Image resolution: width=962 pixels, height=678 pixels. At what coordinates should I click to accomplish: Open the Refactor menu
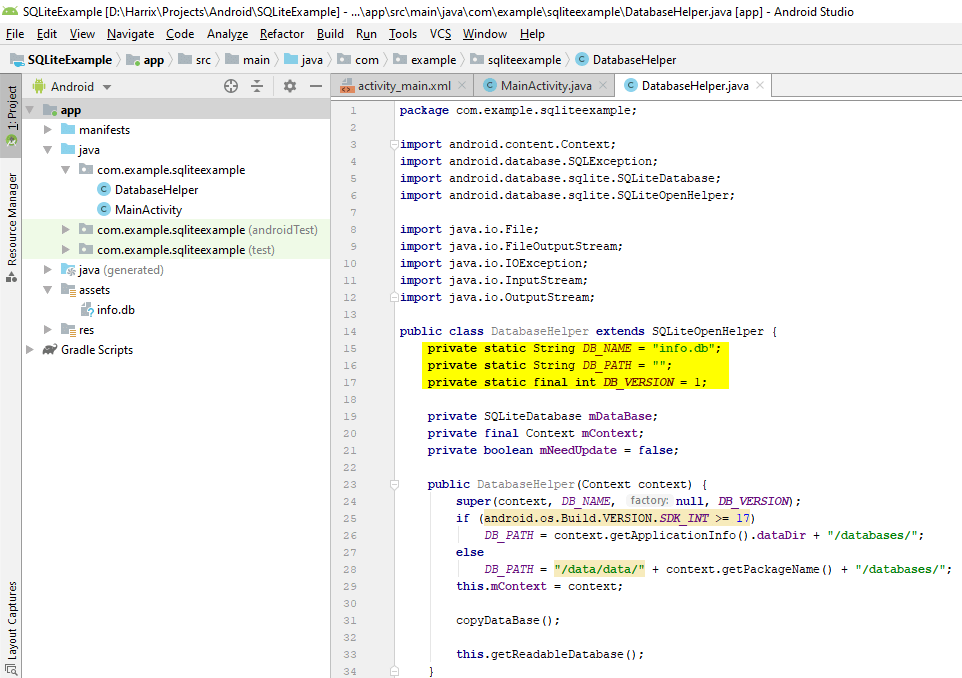pos(282,34)
